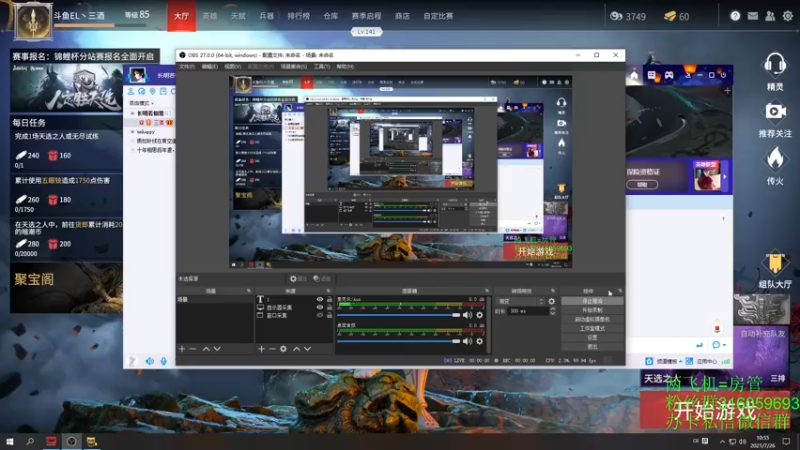Open settings gear for 麦克风/Aux mixer channel

(480, 315)
